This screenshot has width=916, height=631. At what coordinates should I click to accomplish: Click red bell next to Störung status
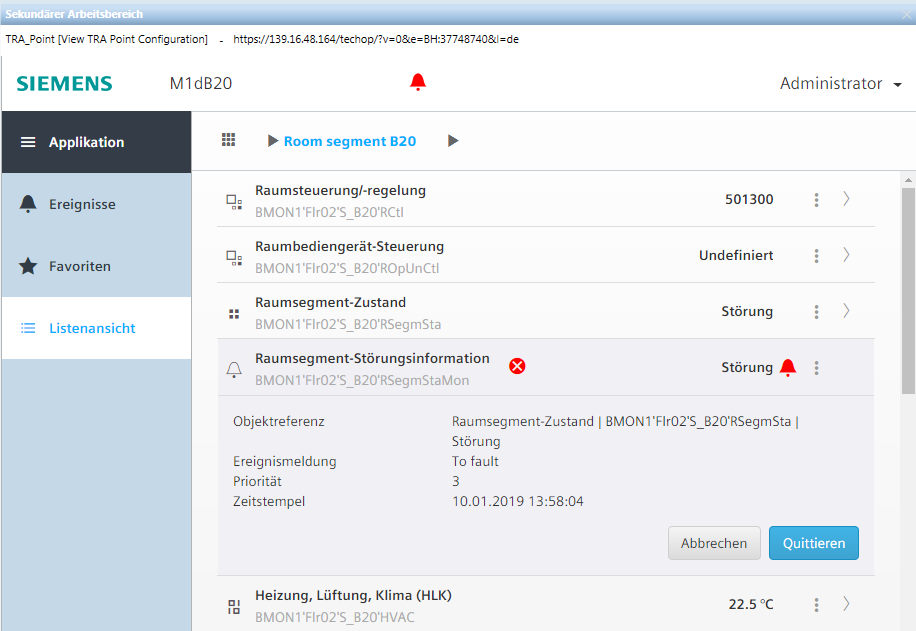(788, 367)
